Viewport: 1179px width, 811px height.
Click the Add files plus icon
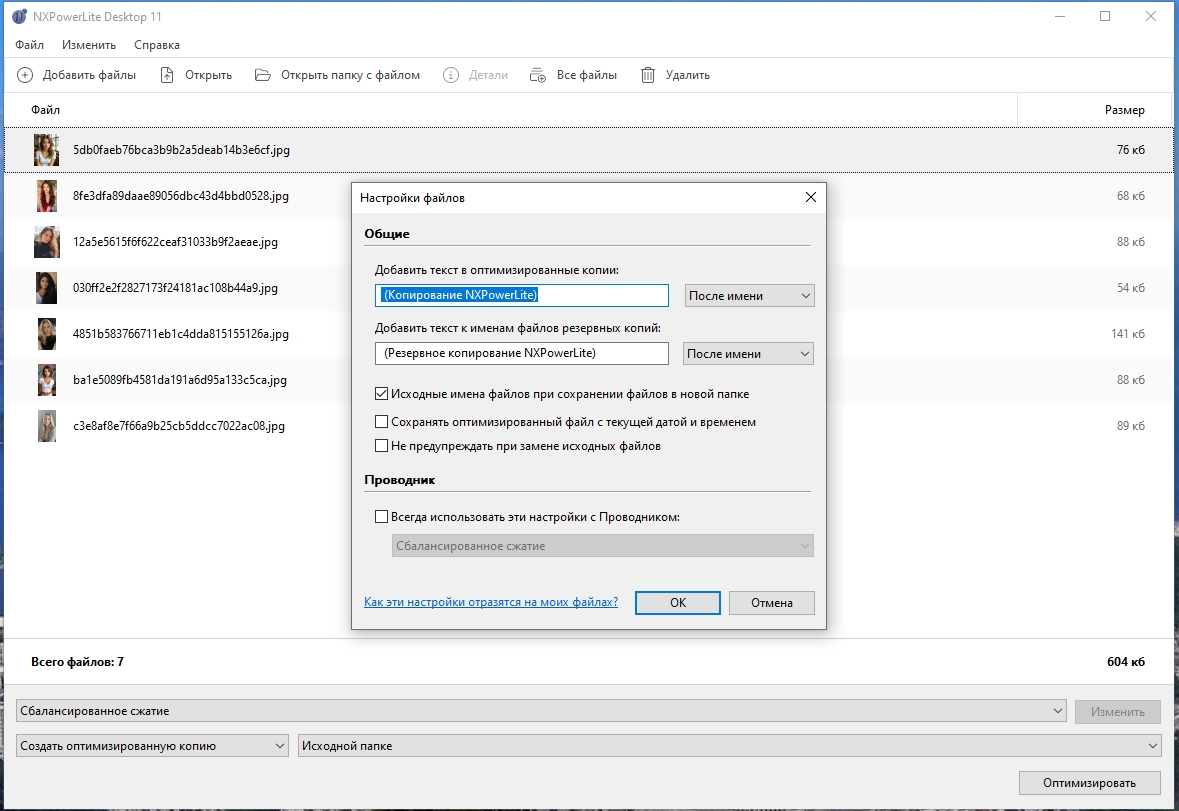25,75
